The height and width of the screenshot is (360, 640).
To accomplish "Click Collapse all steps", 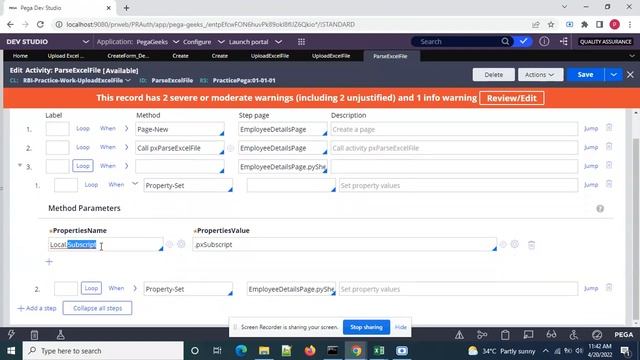I will 97,308.
